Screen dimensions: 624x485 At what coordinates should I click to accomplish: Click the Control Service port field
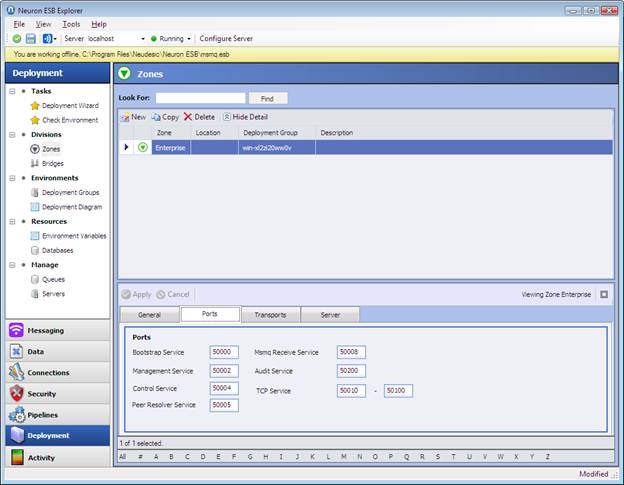click(x=224, y=388)
